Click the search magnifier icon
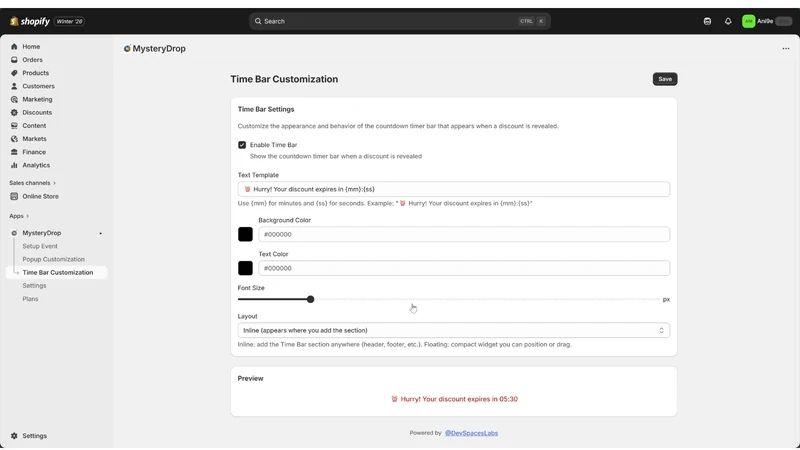This screenshot has height=450, width=800. tap(258, 21)
